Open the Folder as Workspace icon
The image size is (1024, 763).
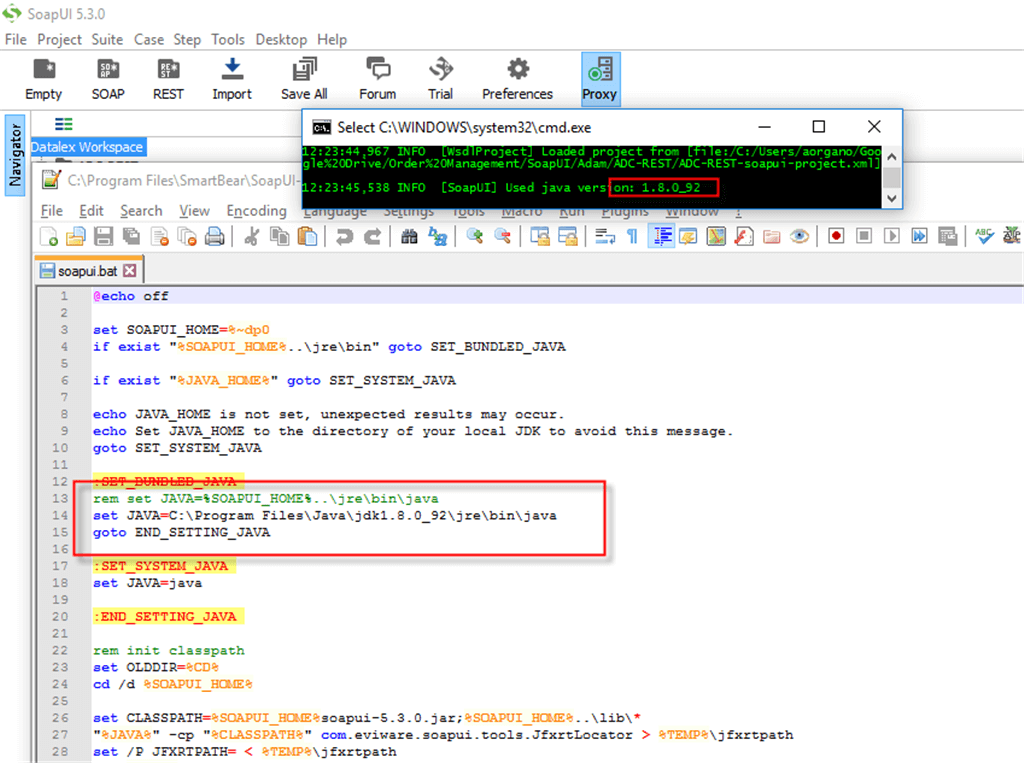(x=772, y=236)
